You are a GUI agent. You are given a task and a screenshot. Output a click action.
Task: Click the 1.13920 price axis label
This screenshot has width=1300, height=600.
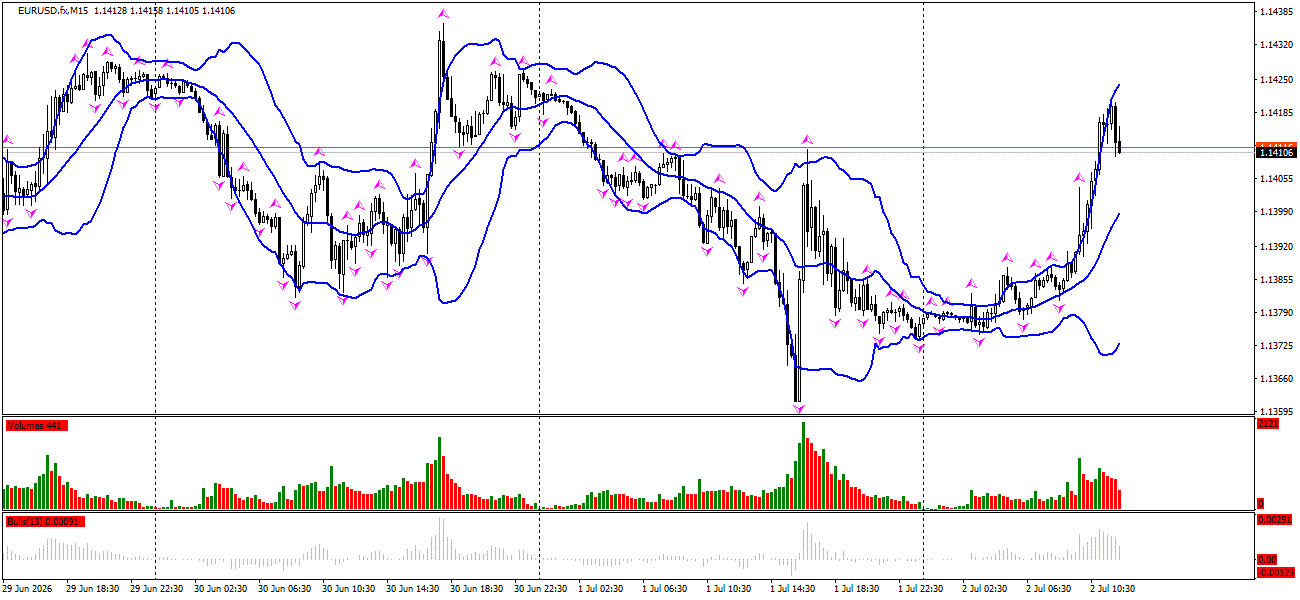coord(1276,246)
